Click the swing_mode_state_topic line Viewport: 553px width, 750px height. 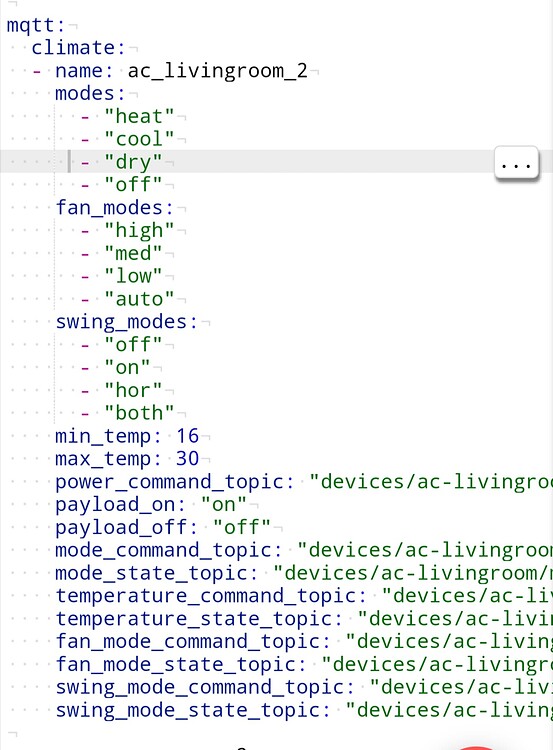[x=304, y=710]
